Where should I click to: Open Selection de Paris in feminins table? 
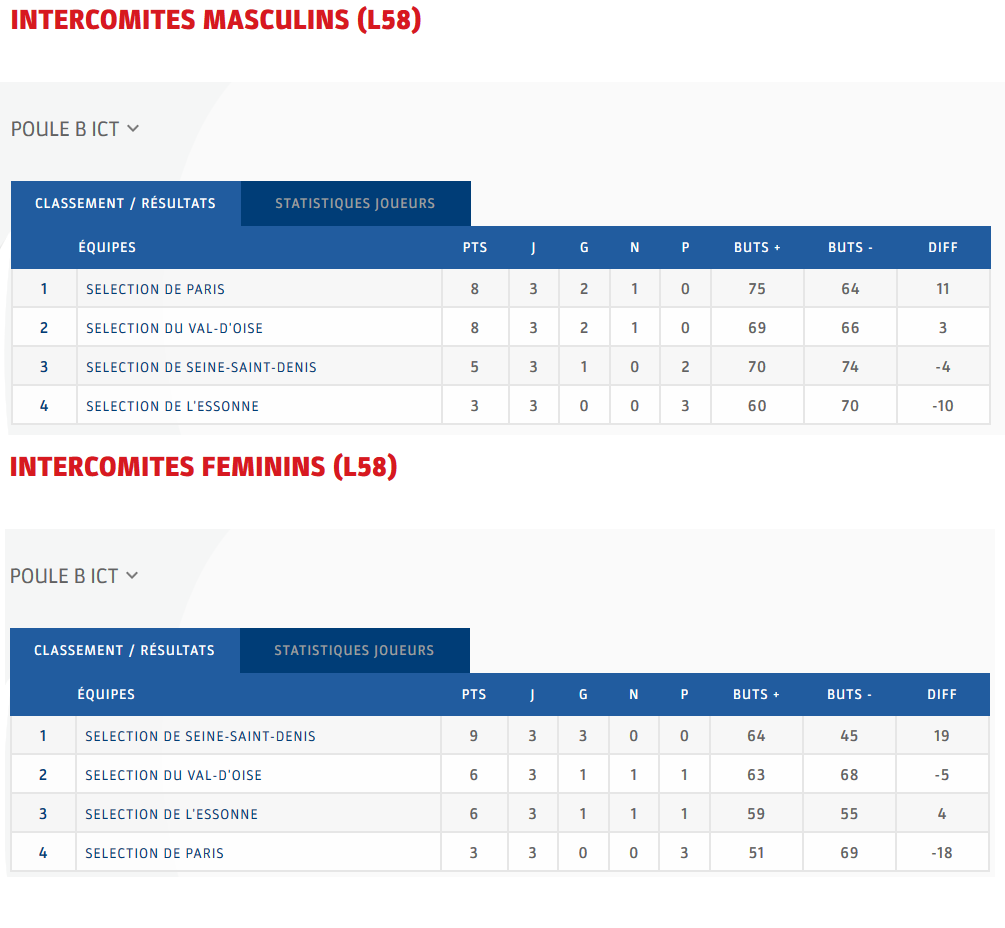[154, 854]
